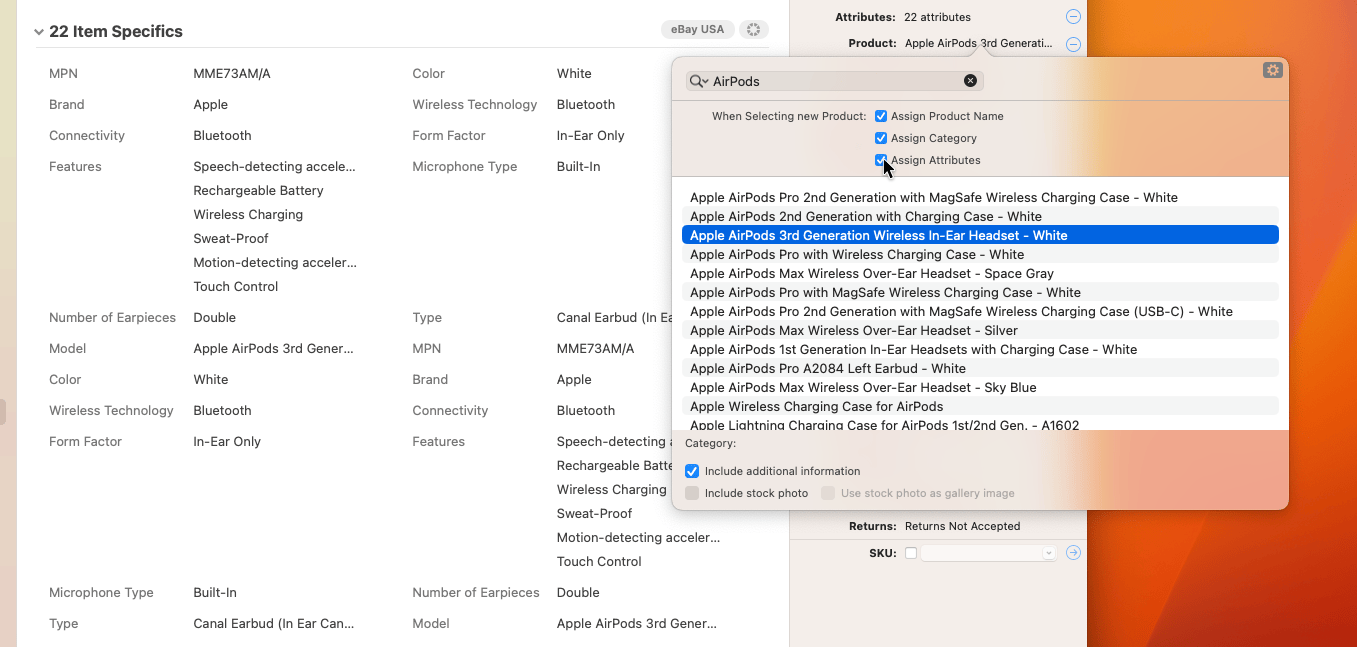Click the Returns Not Accepted value
This screenshot has height=647, width=1357.
(x=962, y=526)
